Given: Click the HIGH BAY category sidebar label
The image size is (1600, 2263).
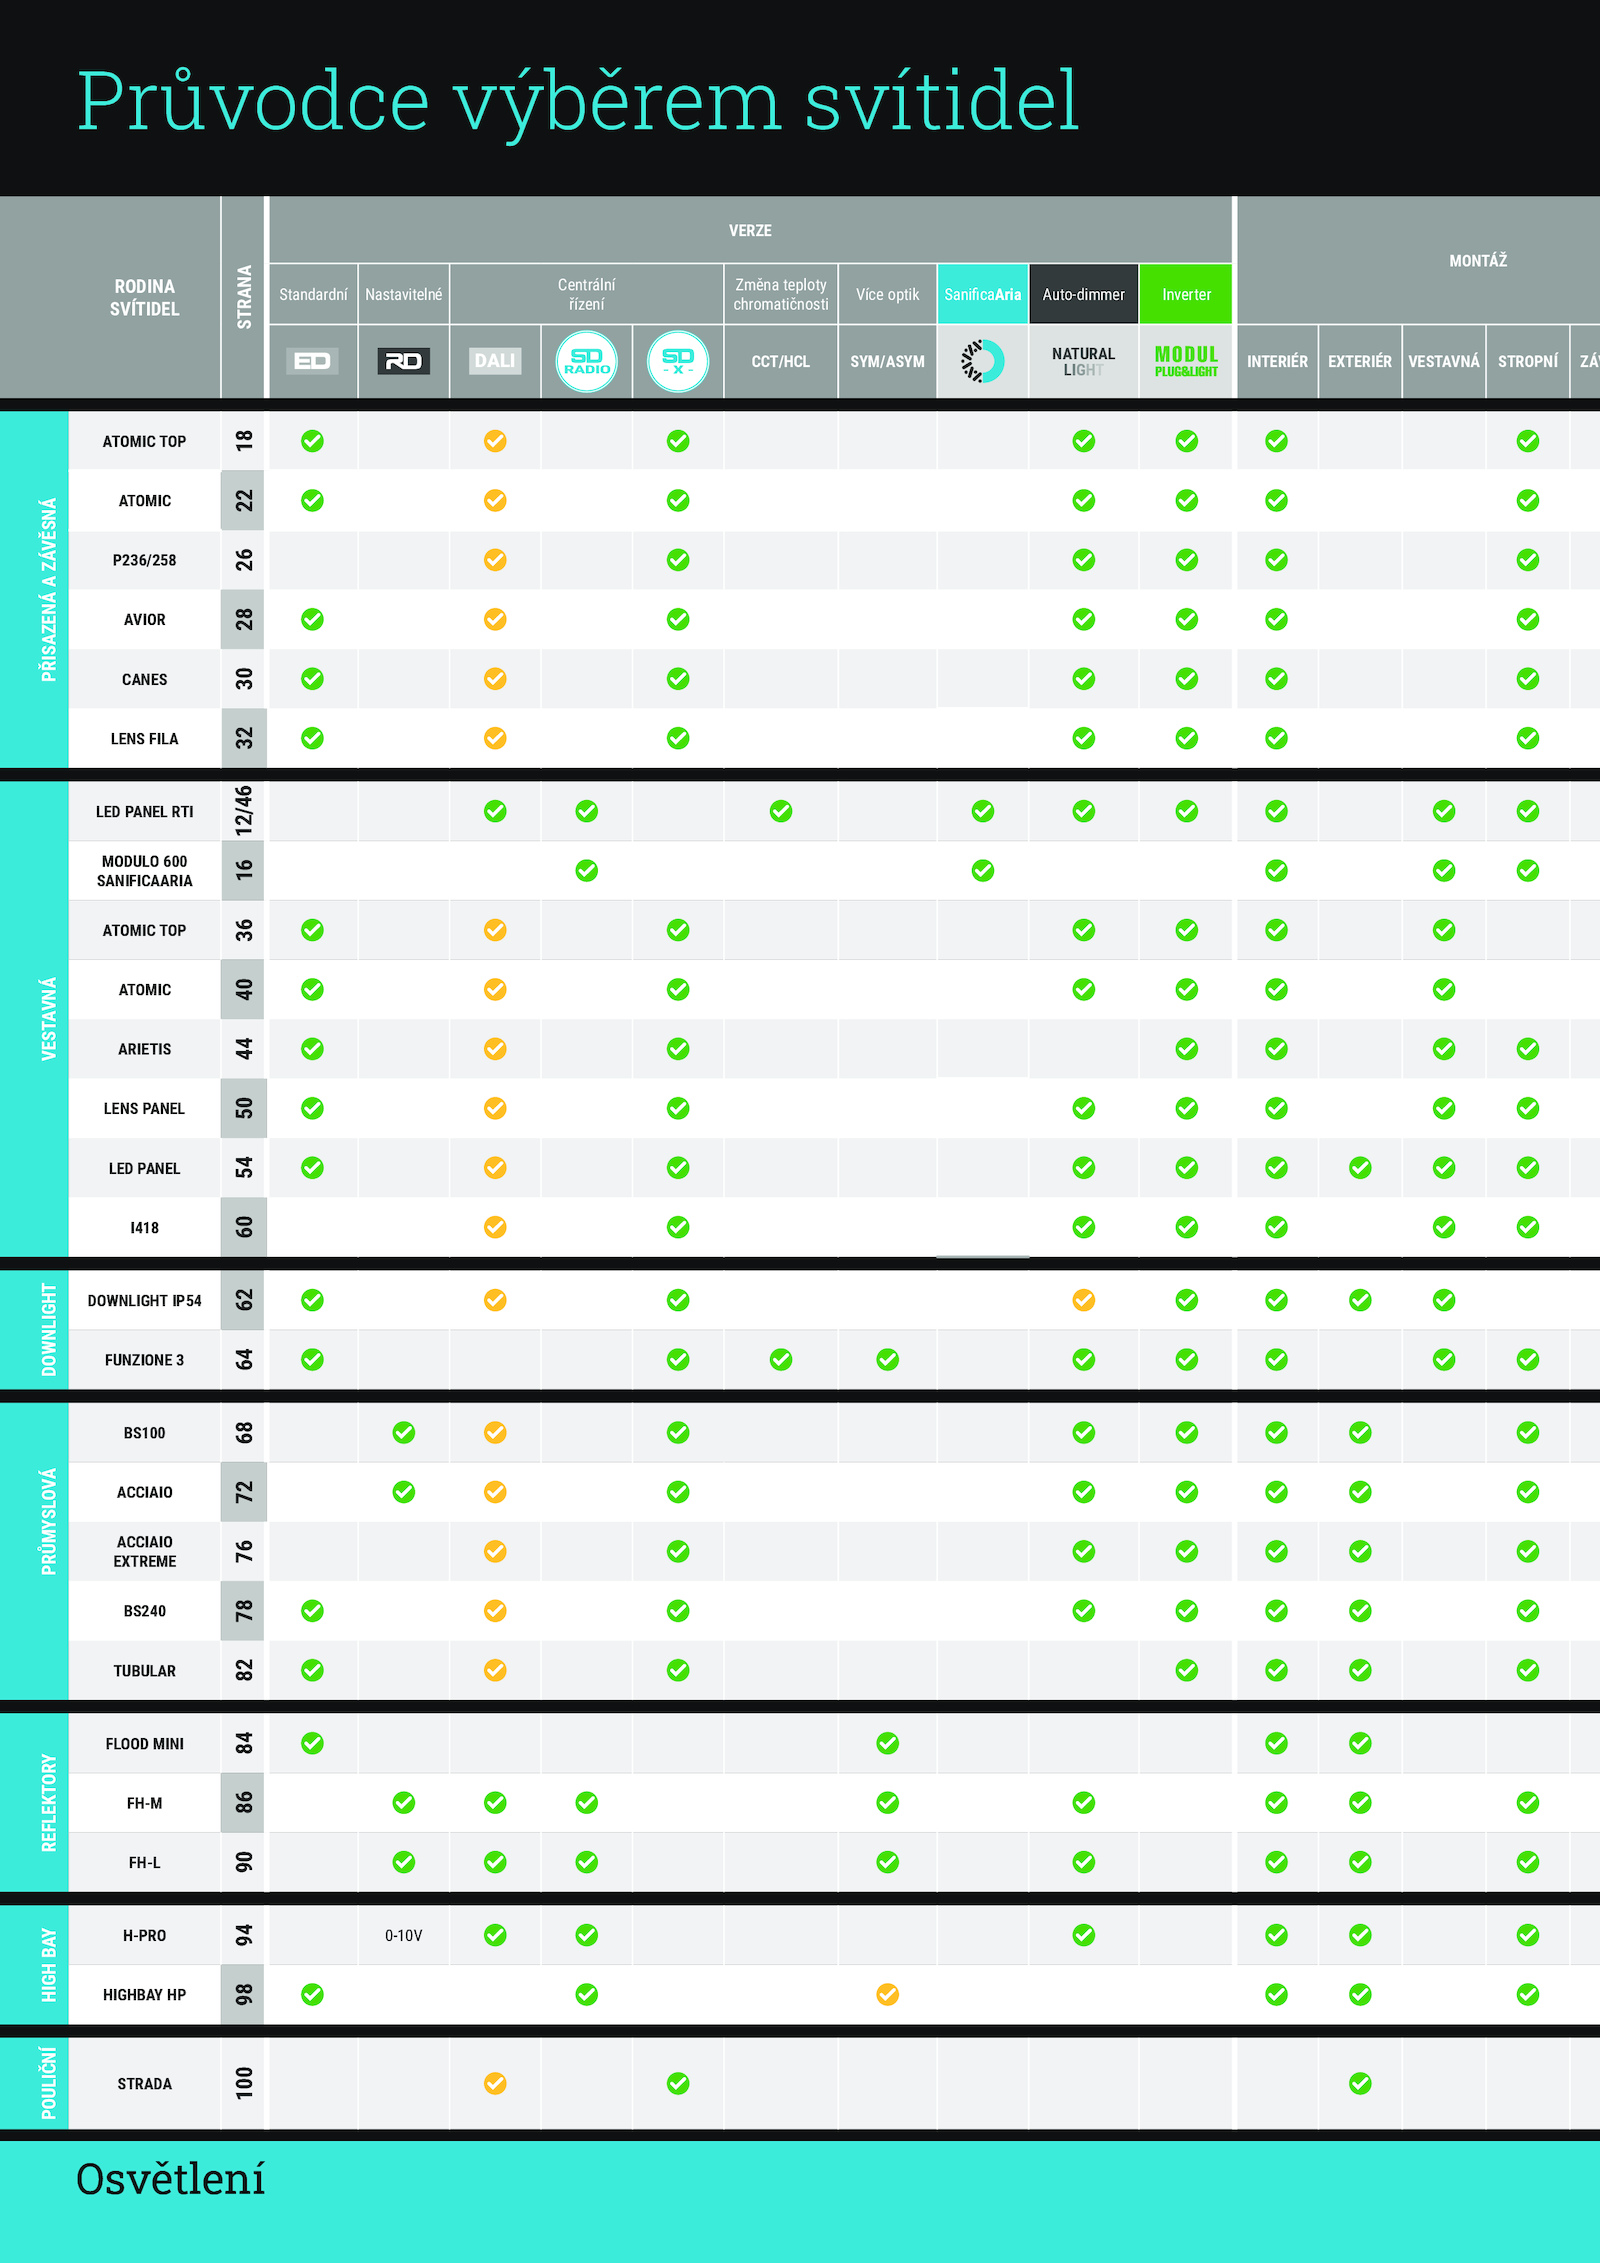Looking at the screenshot, I should [48, 1965].
